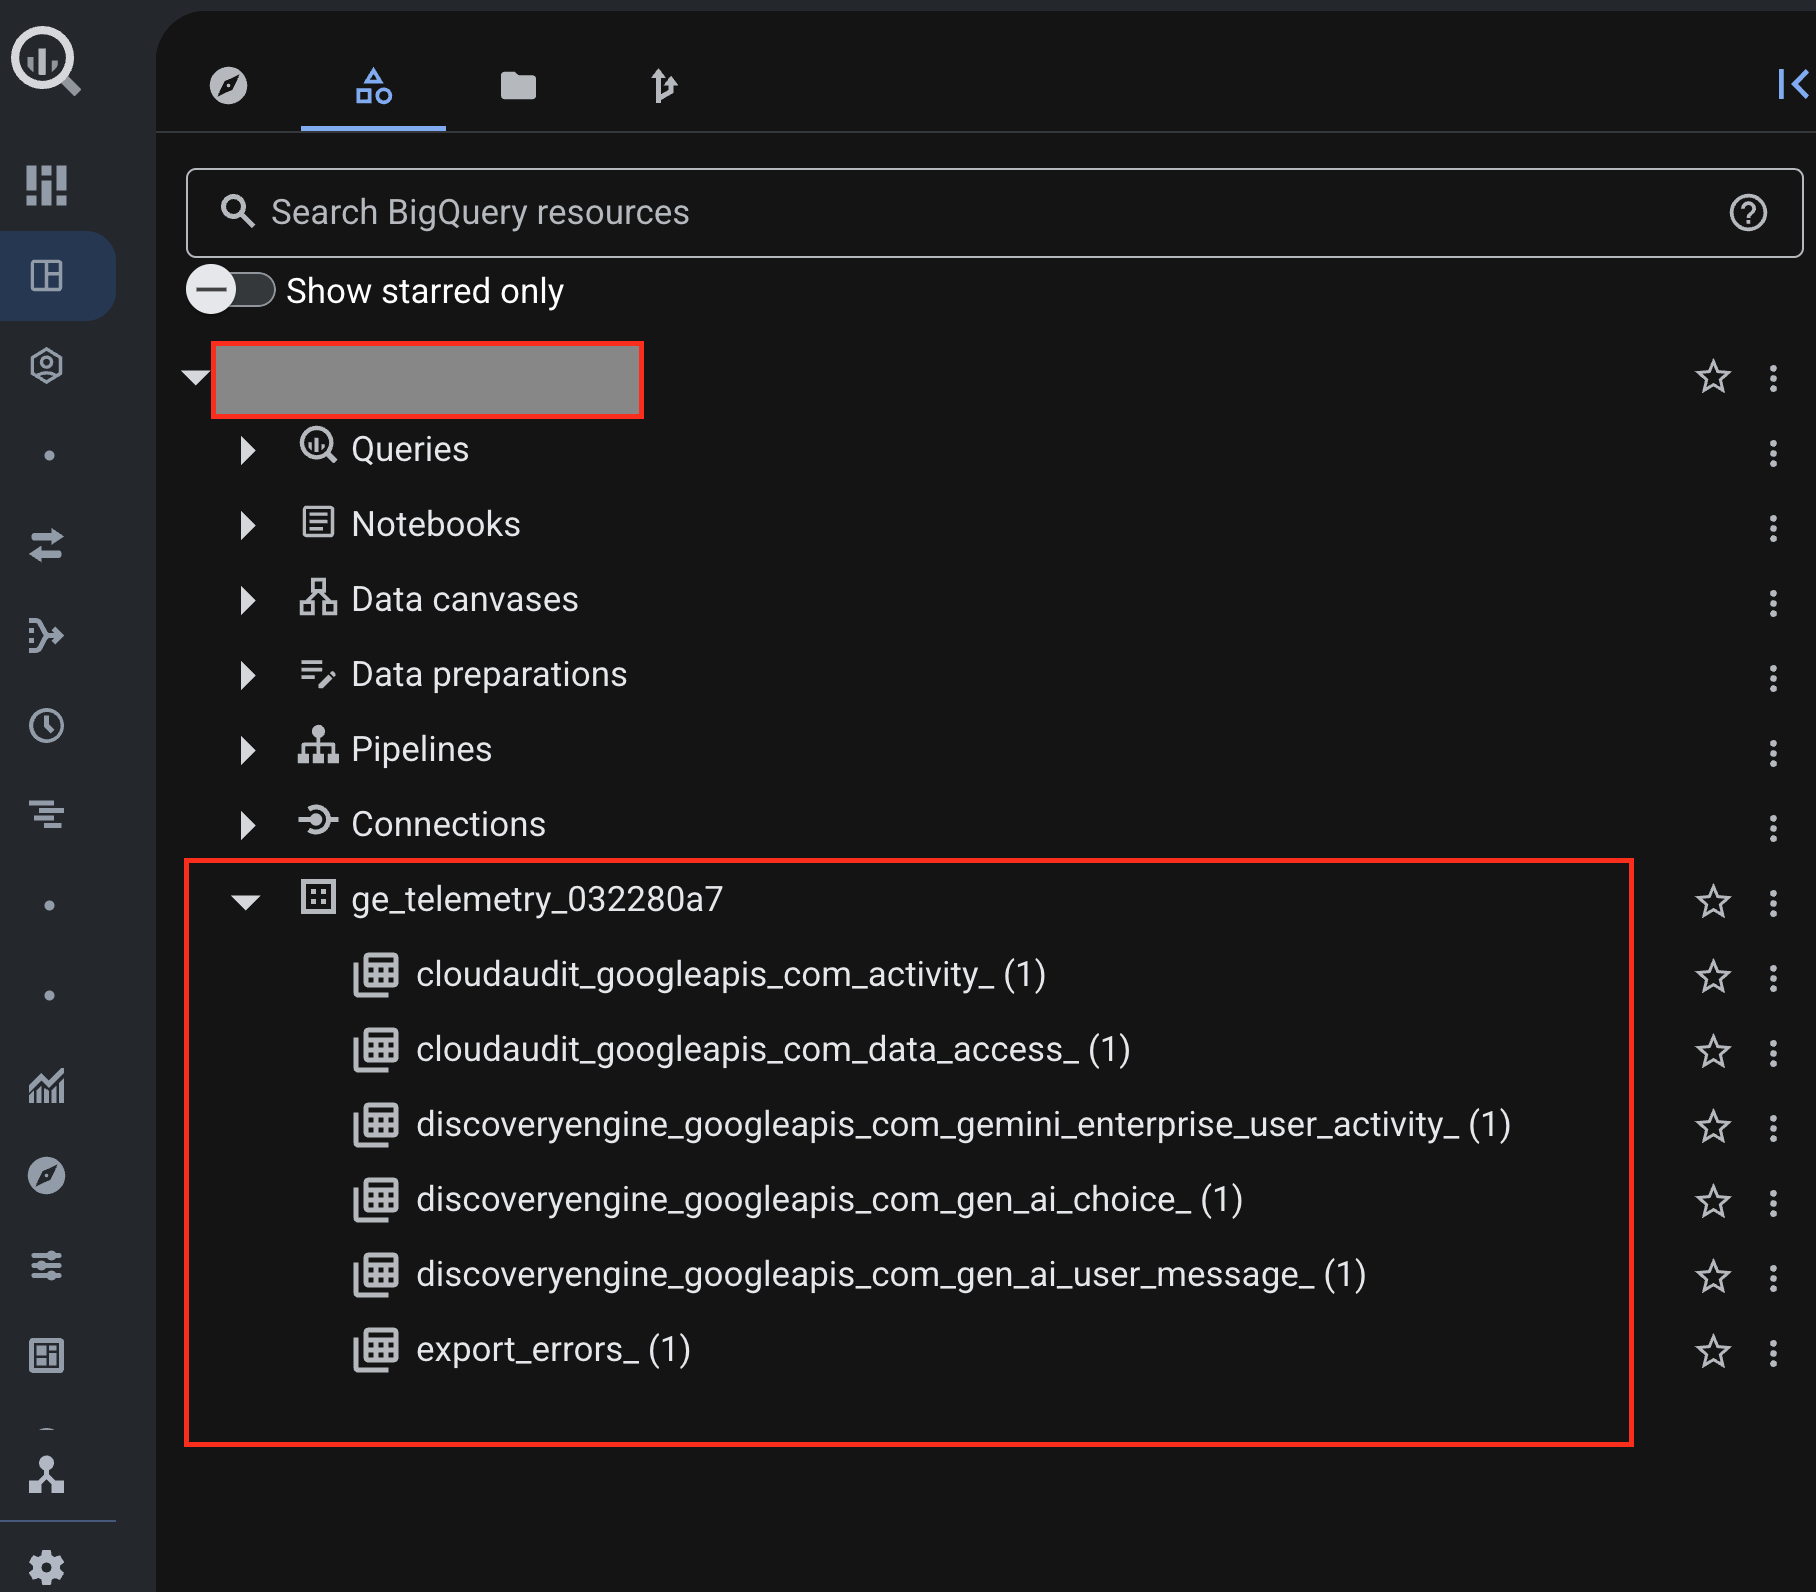
Task: Open the settings gear sidebar icon
Action: click(x=46, y=1567)
